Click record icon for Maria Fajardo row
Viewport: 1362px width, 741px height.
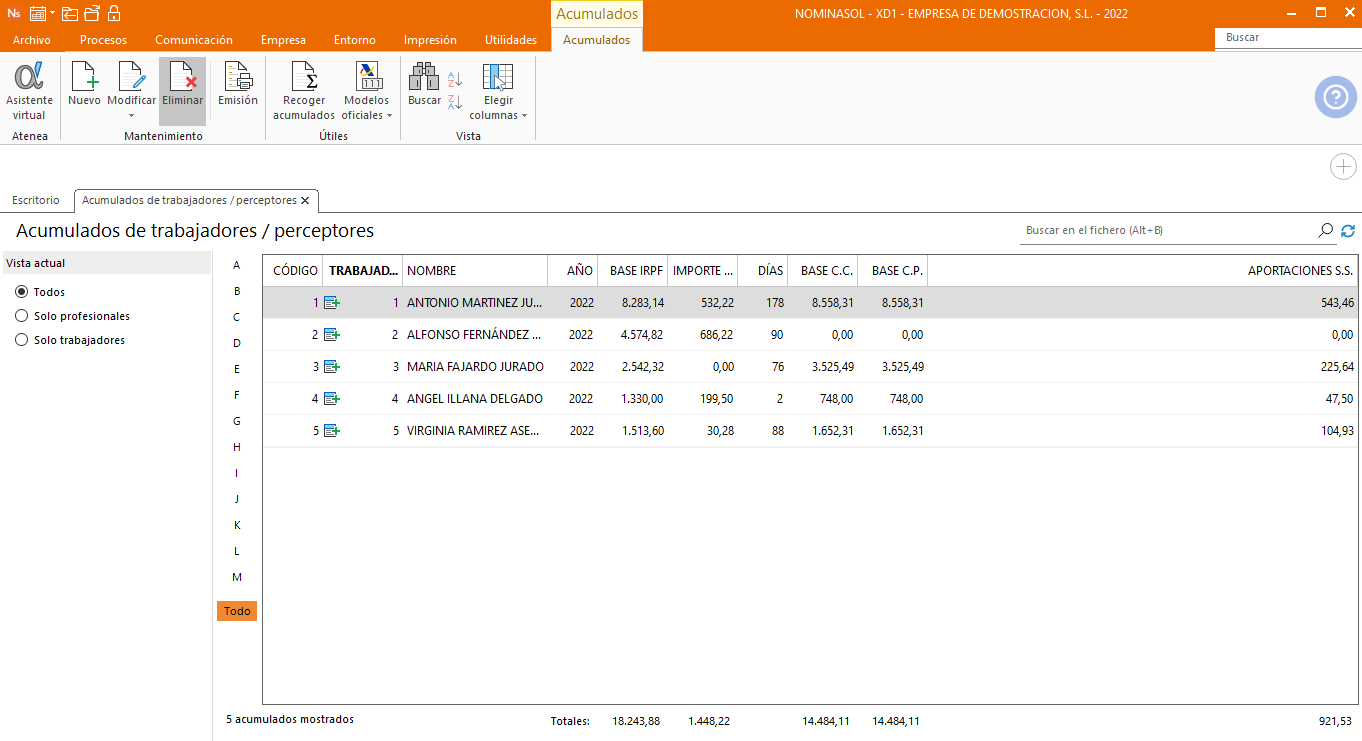tap(332, 366)
